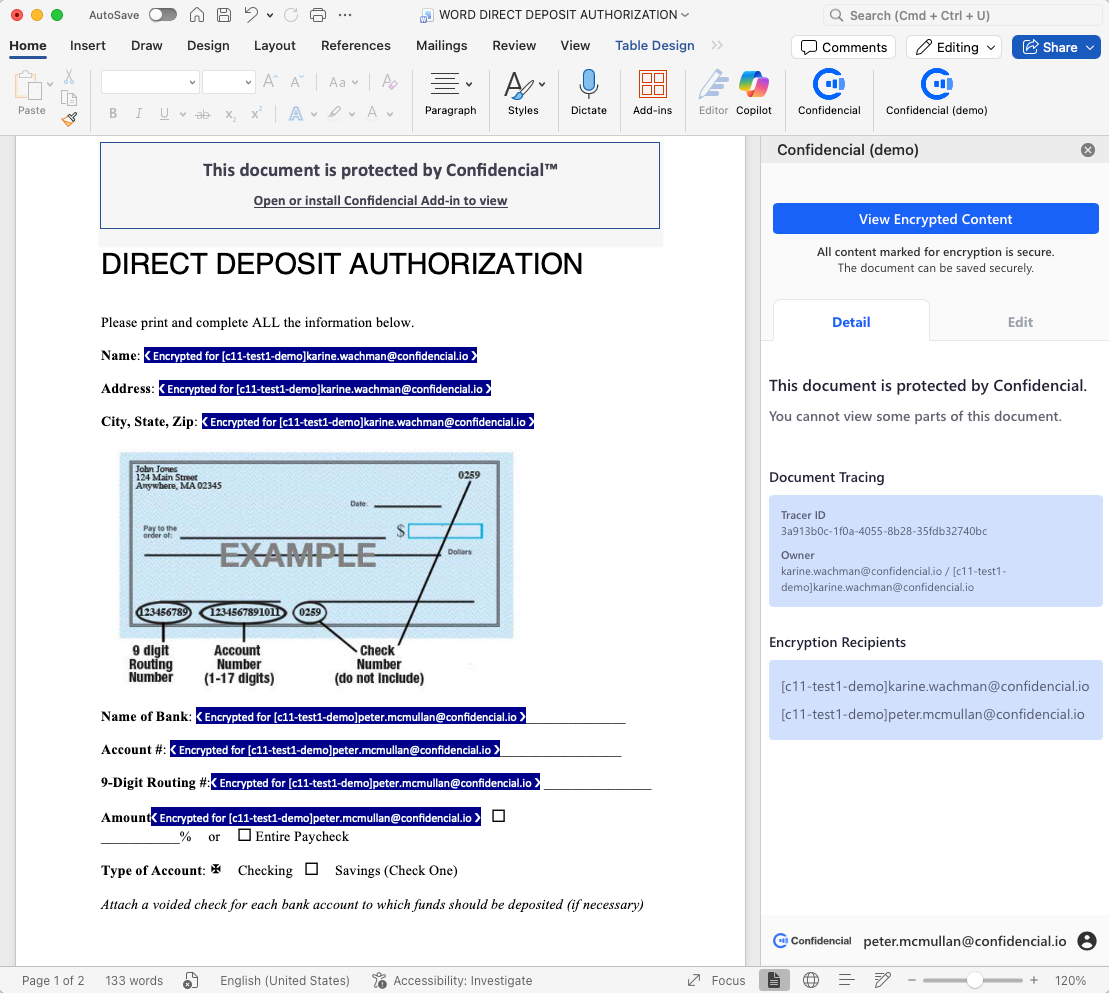1109x993 pixels.
Task: Click the Cut scissors icon
Action: pos(69,76)
